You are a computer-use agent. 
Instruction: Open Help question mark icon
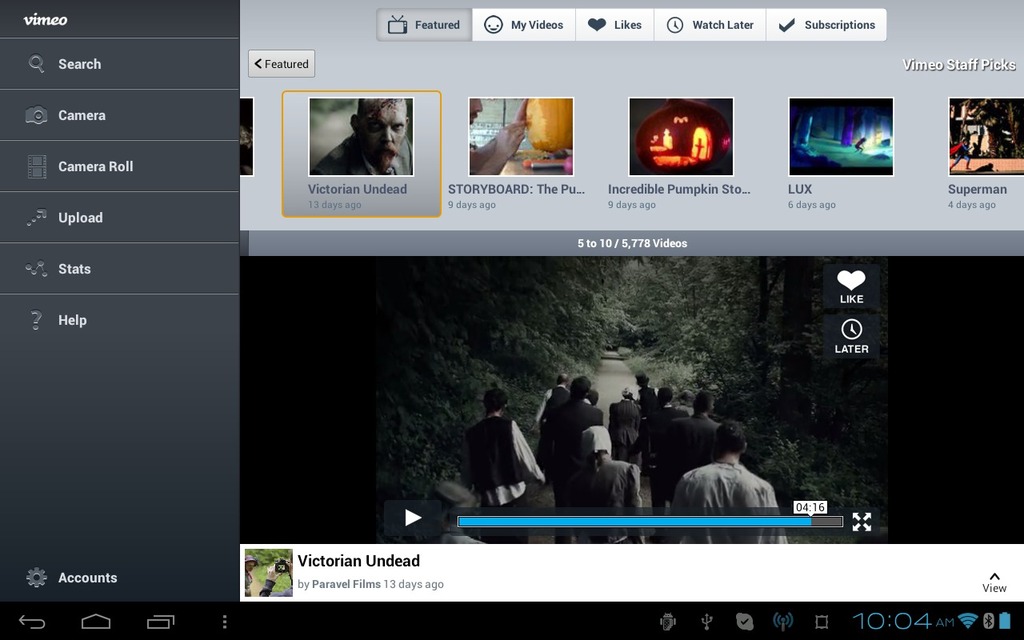(36, 320)
